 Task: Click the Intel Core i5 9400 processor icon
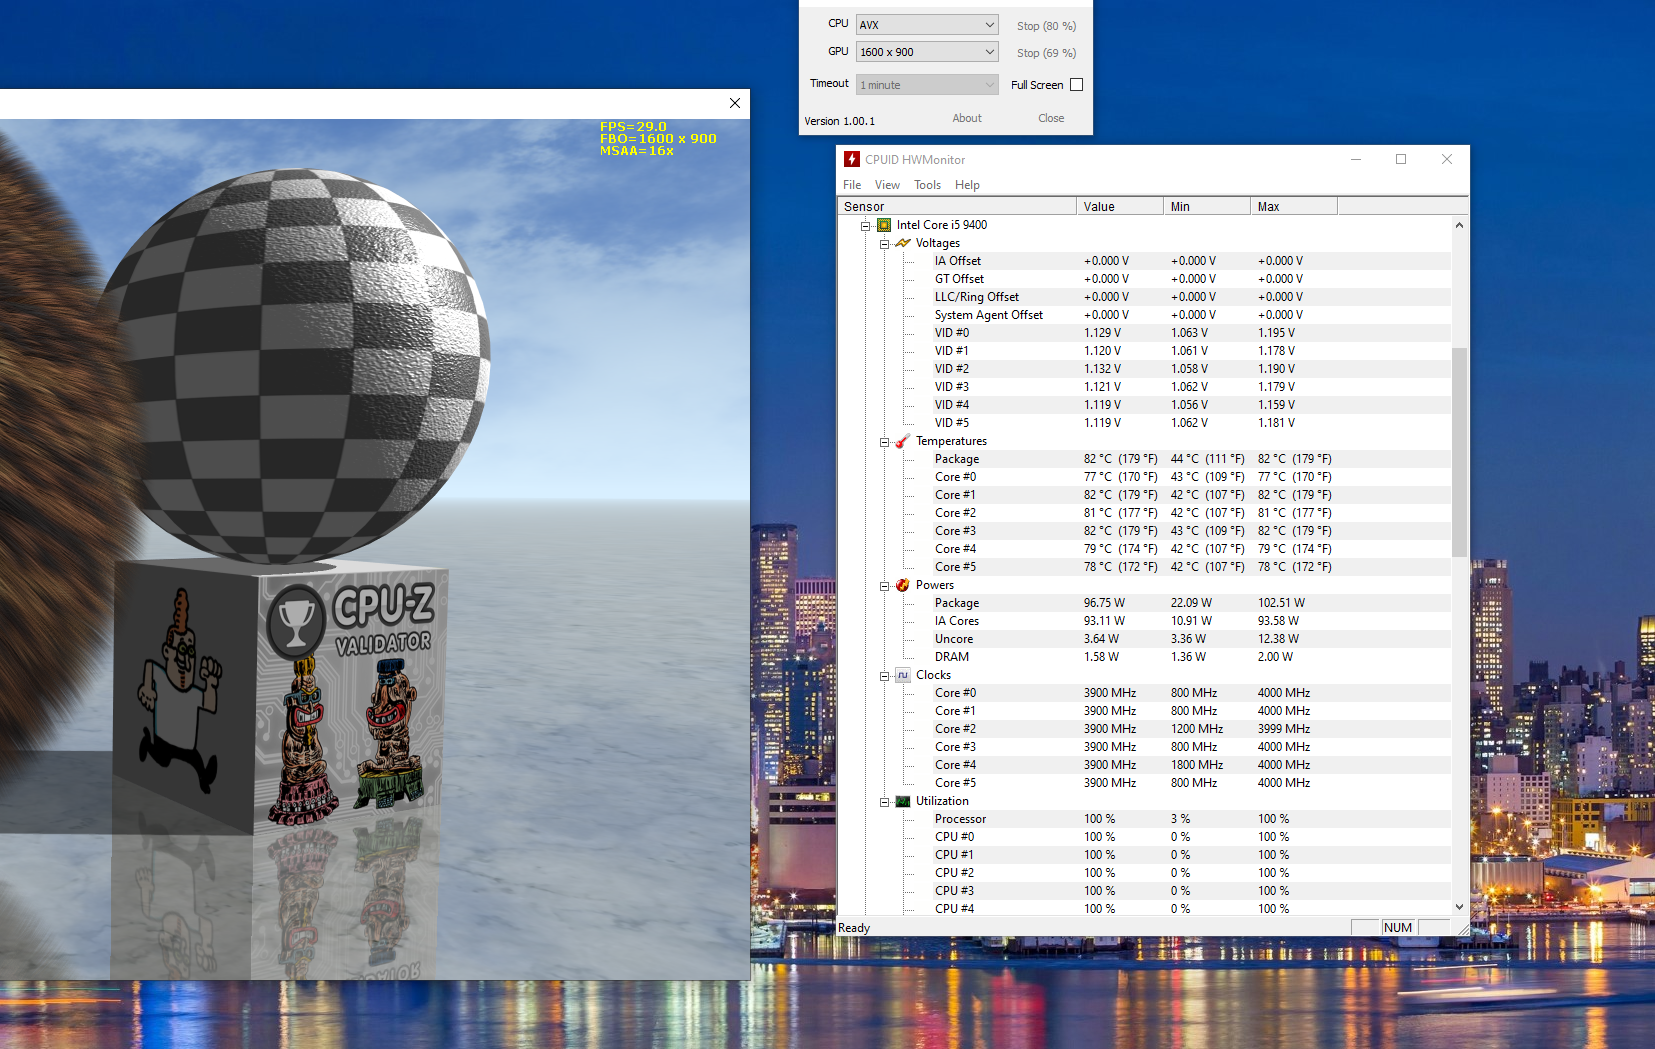point(884,225)
